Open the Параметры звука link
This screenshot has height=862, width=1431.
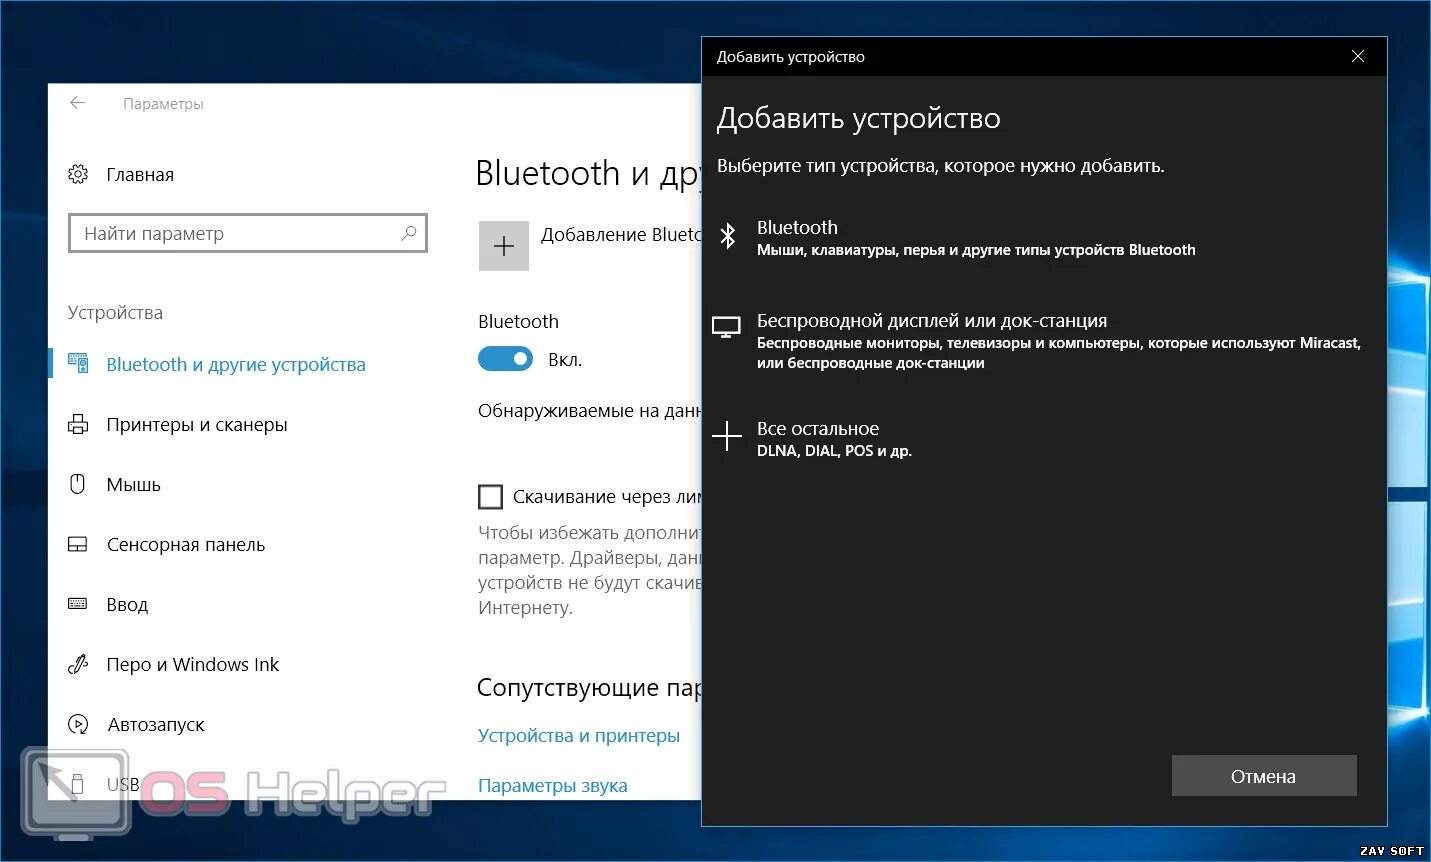552,785
